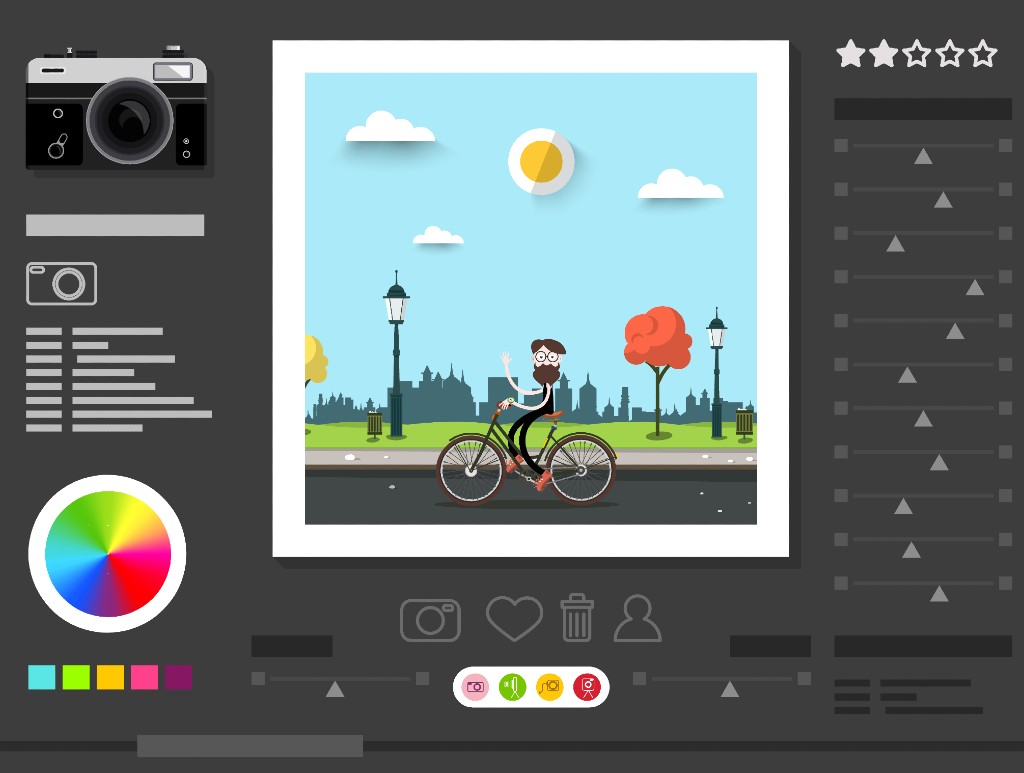Choose the green tripod light icon
The image size is (1024, 773).
(x=513, y=687)
